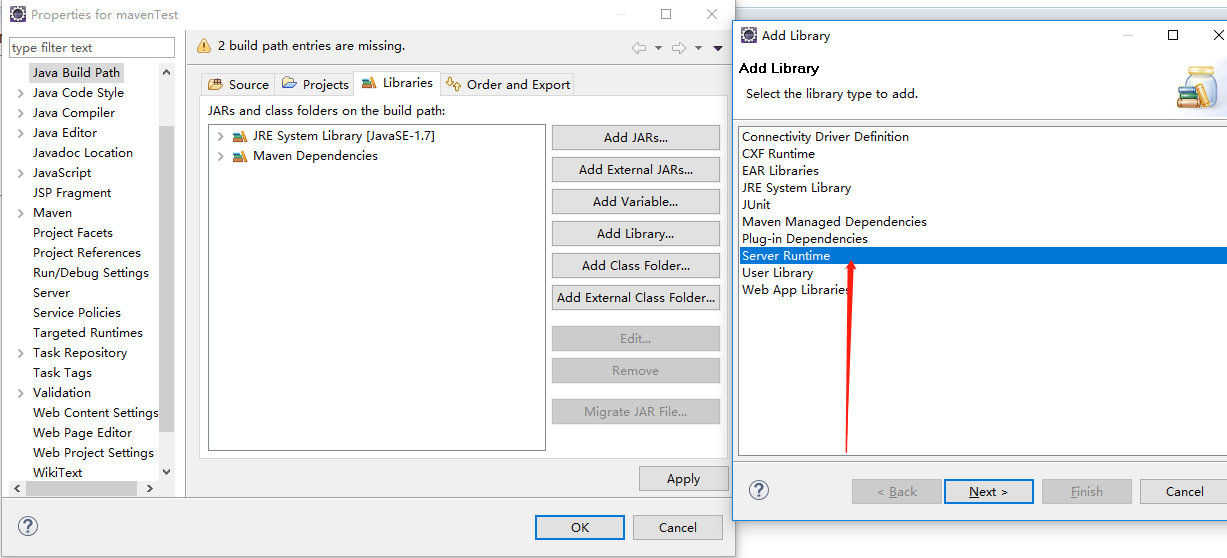The height and width of the screenshot is (558, 1227).
Task: Switch to the Projects tab
Action: (x=315, y=84)
